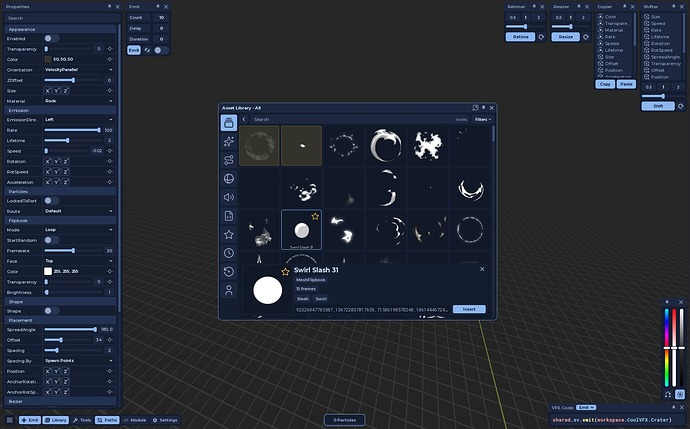Screen dimensions: 690x429
Task: Click the reset icon beside Resize button
Action: [x=586, y=37]
